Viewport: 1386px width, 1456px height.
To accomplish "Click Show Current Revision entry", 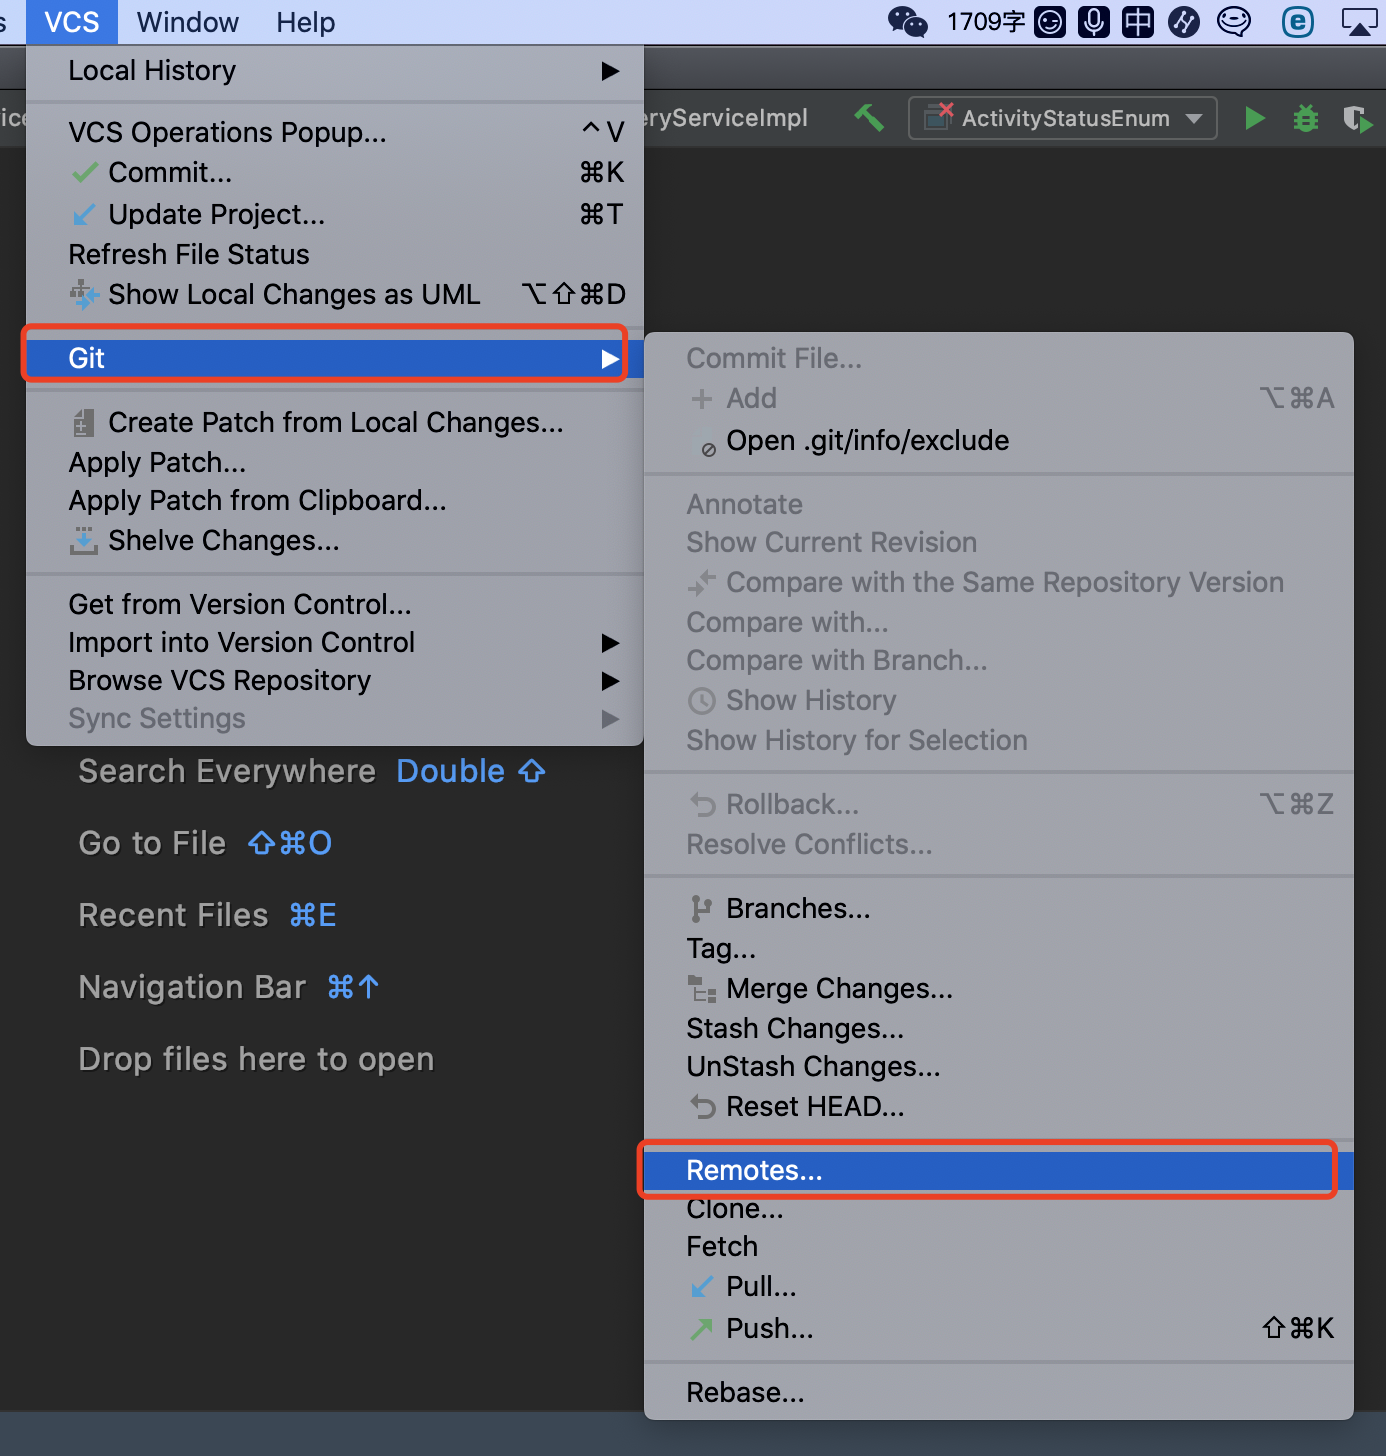I will pos(999,542).
